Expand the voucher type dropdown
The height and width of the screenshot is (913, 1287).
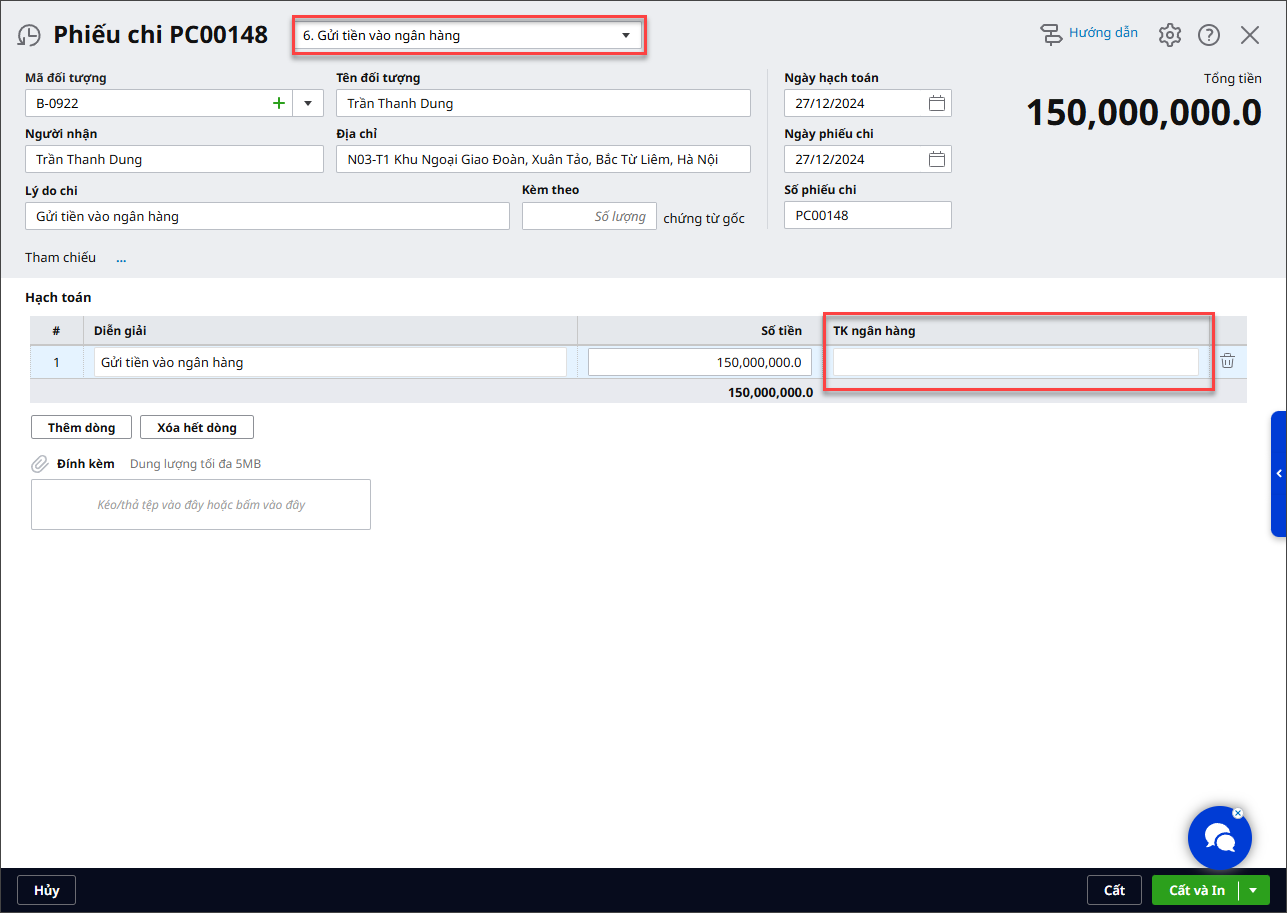[626, 35]
